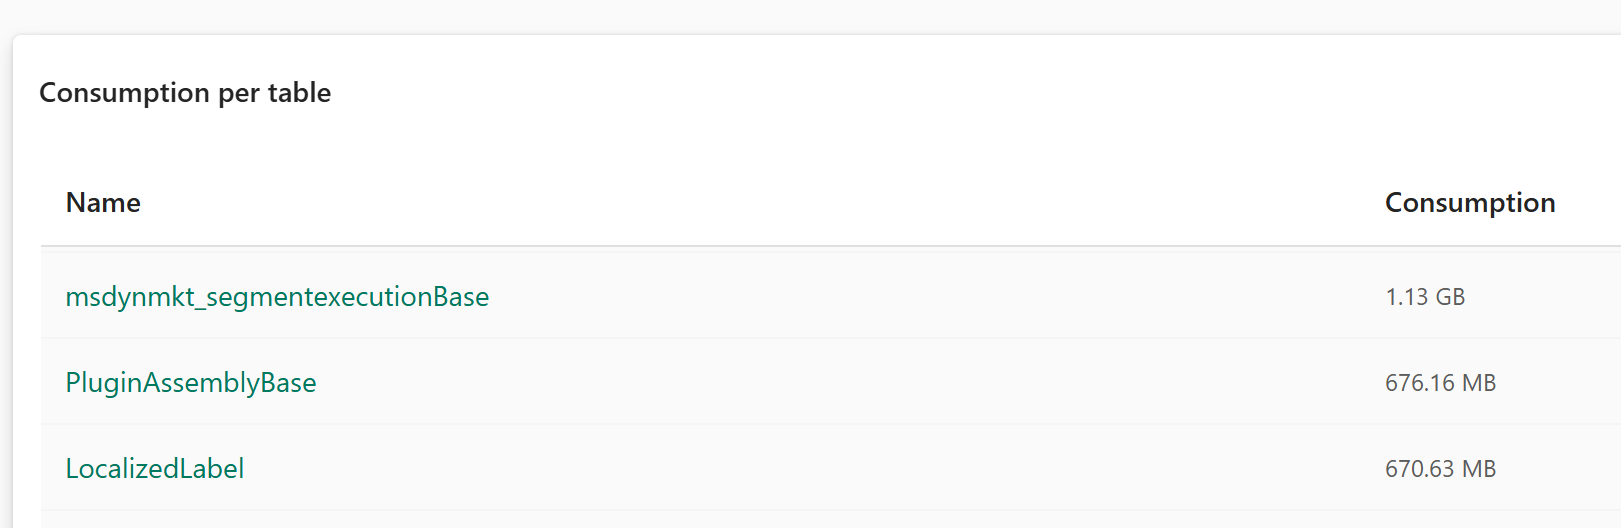Click empty card space right of the heading

[x=900, y=93]
